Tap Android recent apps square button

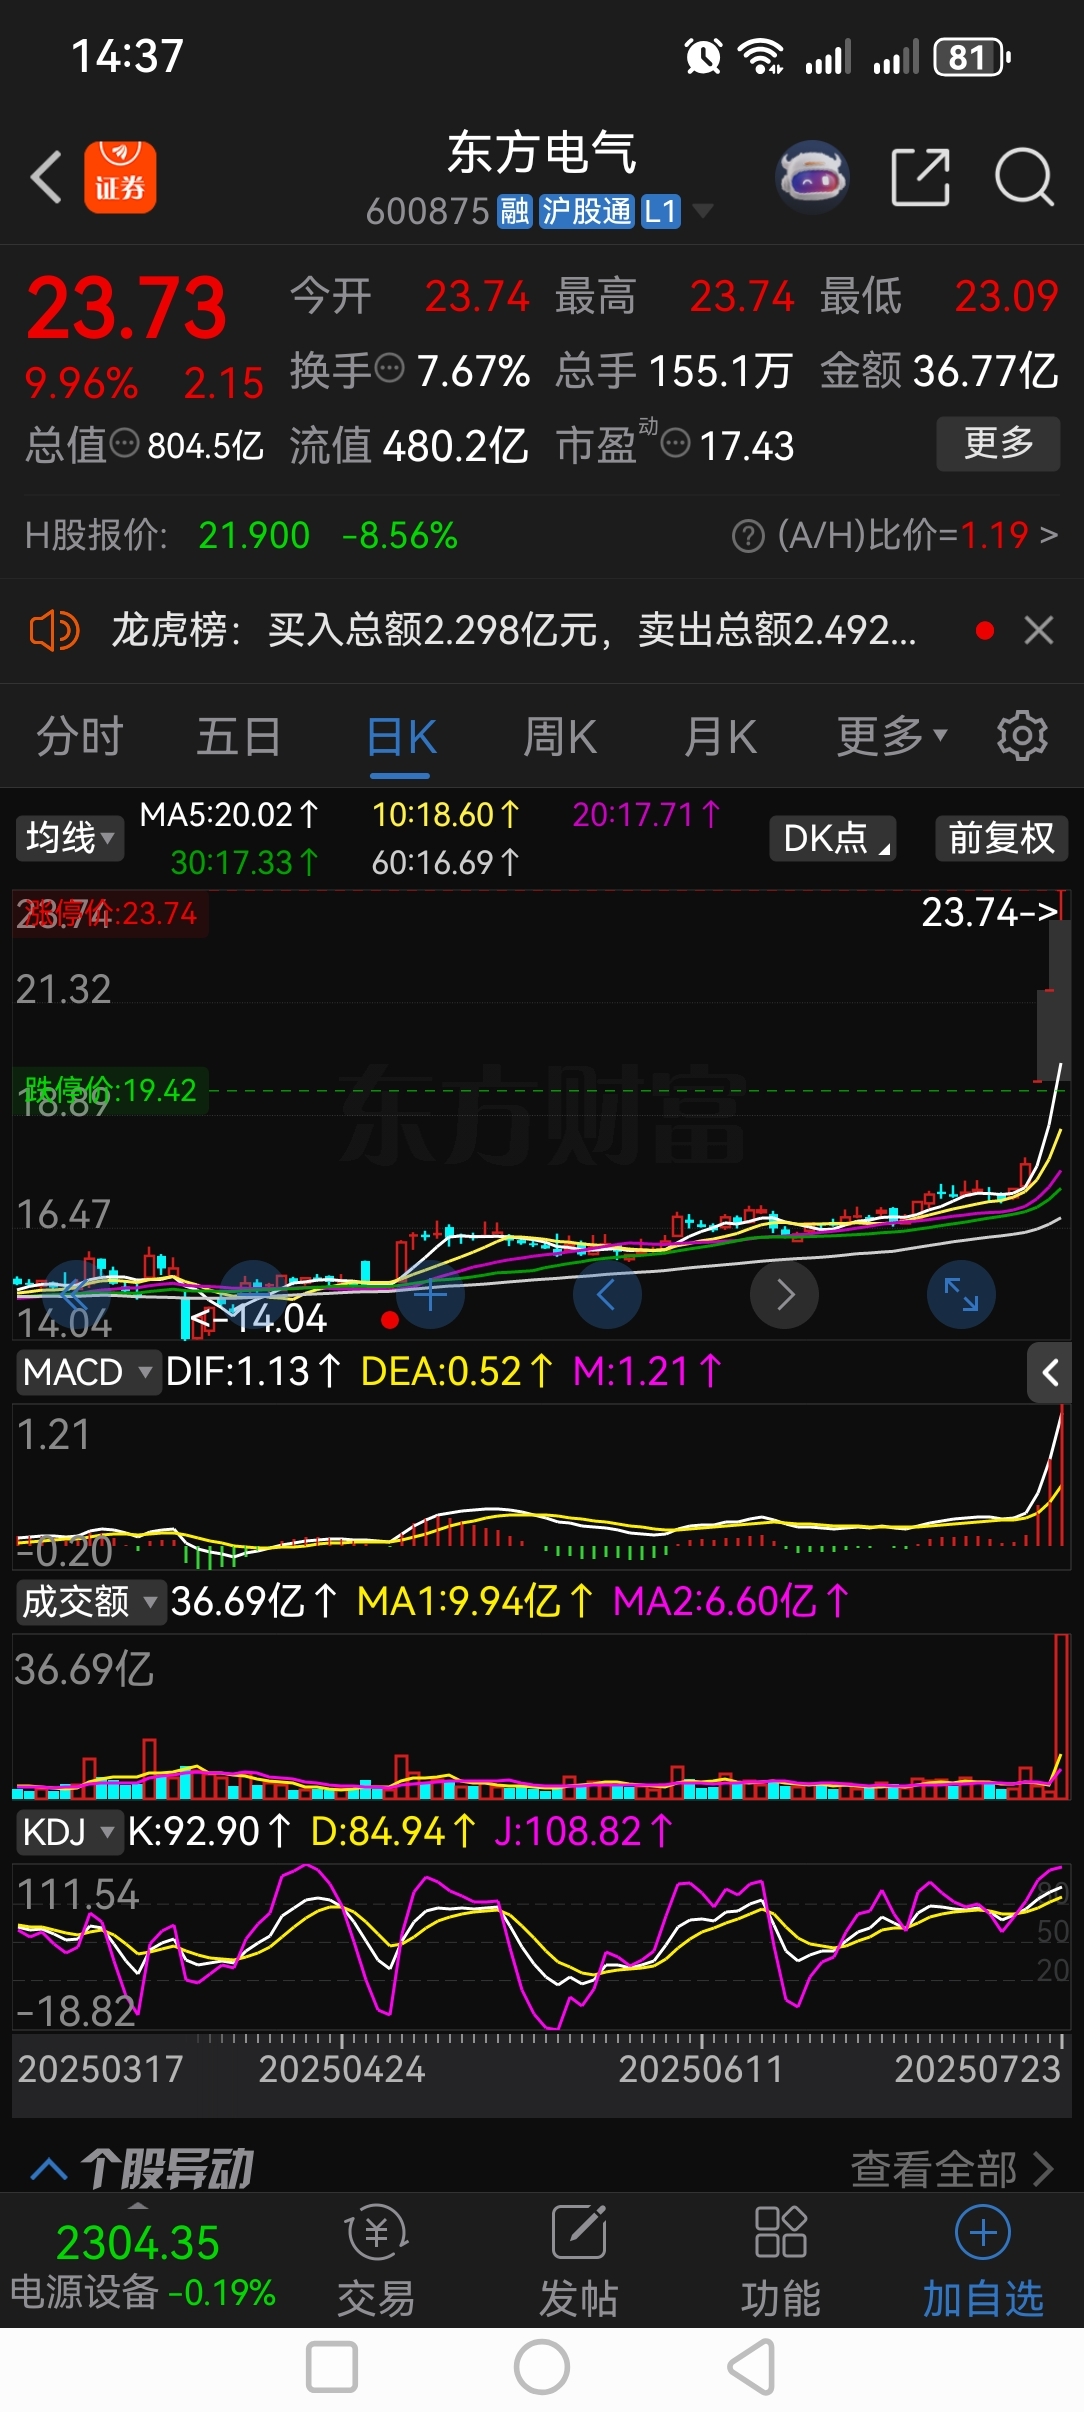[332, 2367]
